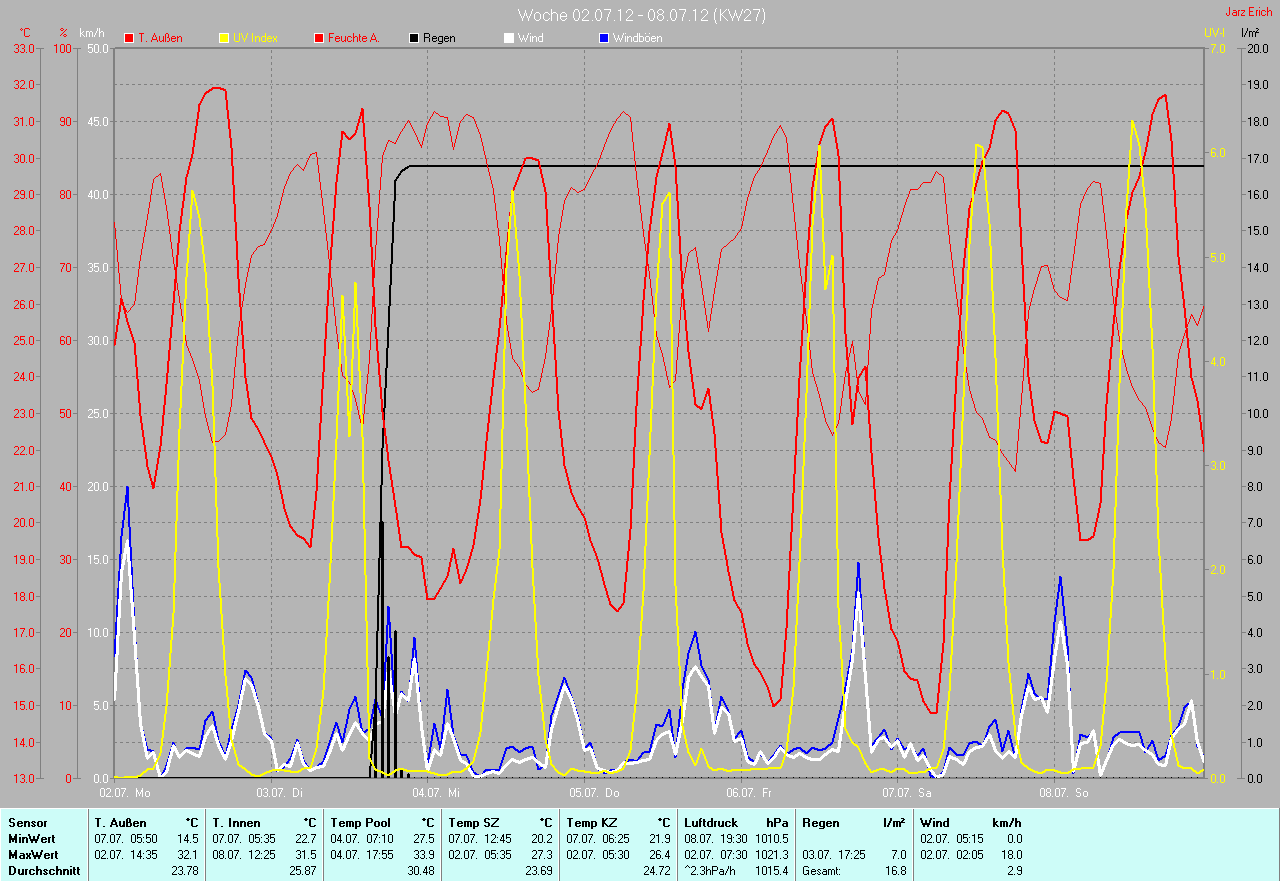The width and height of the screenshot is (1280, 881).
Task: Click the UV-I axis label at top right
Action: 1214,33
